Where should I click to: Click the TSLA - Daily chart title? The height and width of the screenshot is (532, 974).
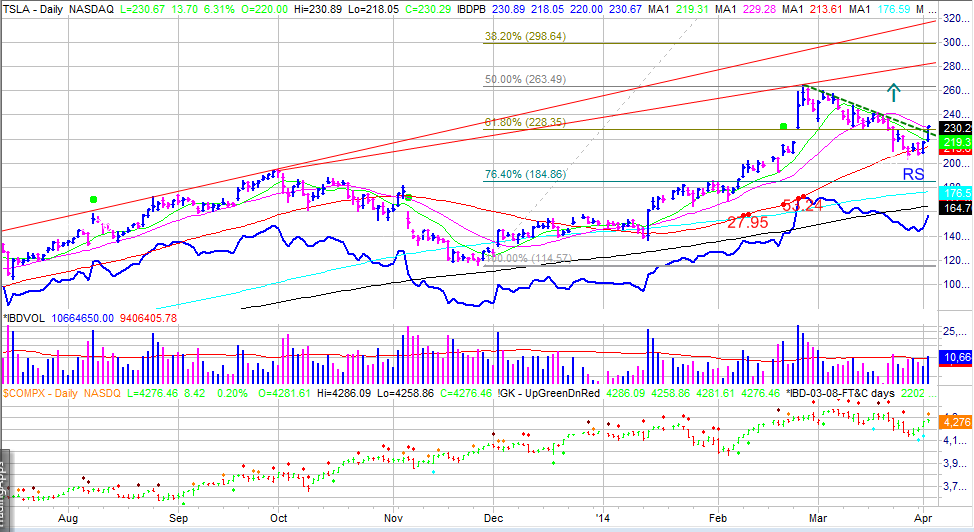point(32,10)
